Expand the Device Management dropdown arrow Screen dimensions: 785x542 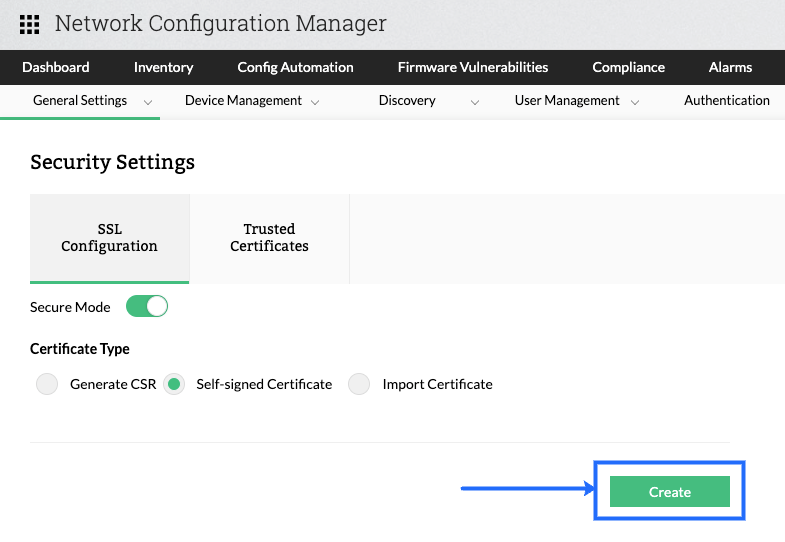[315, 102]
